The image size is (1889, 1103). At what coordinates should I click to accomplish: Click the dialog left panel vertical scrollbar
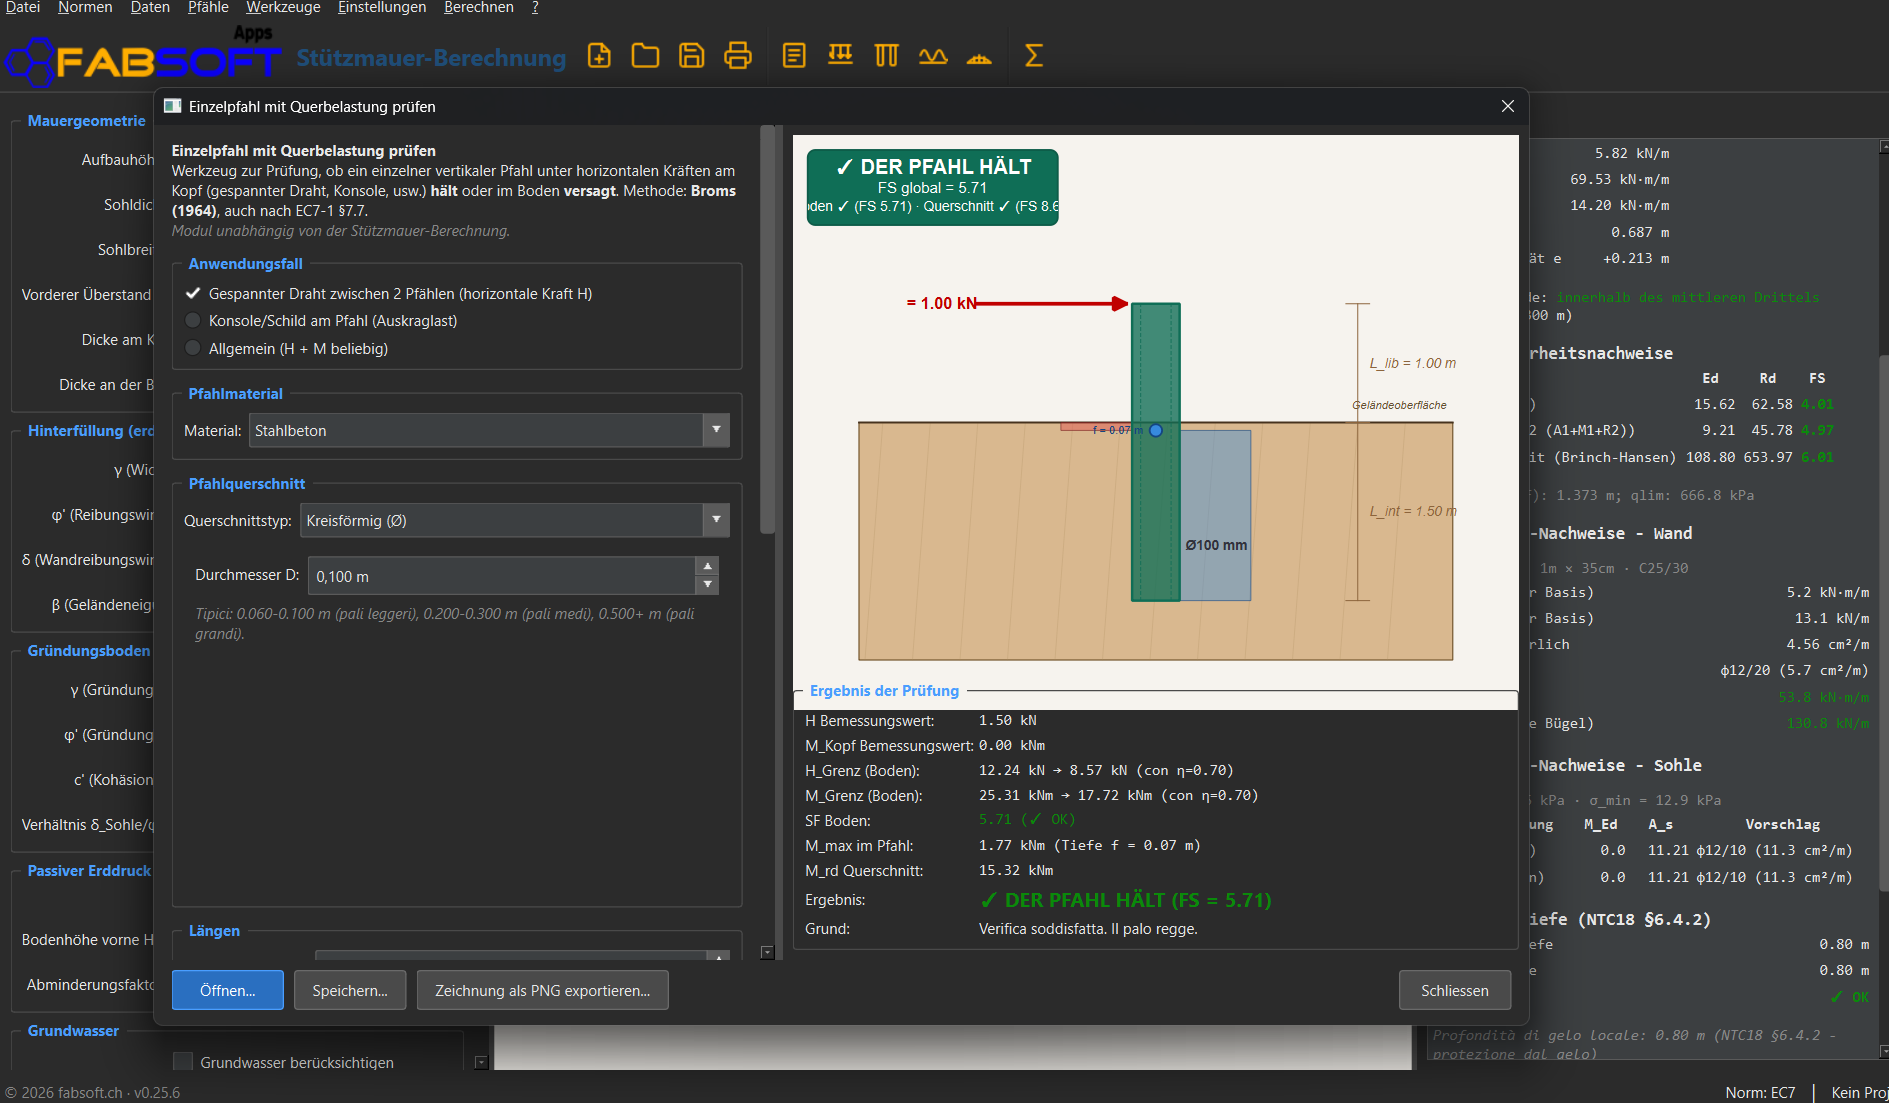[x=767, y=330]
